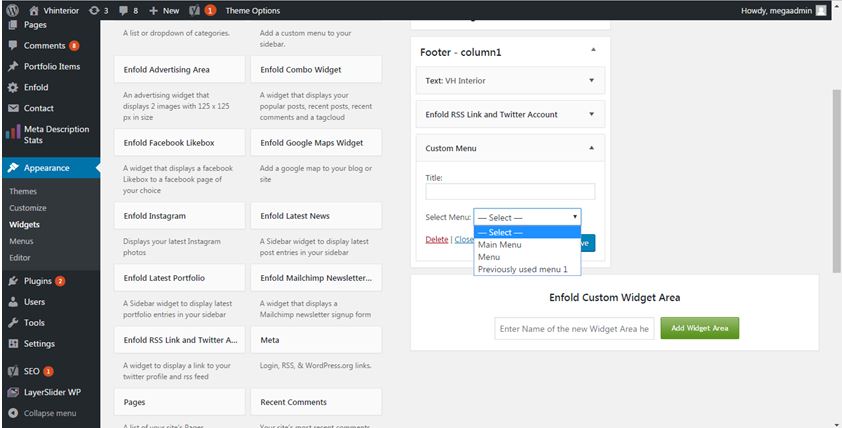Select the Recent Comments widget
This screenshot has width=842, height=428.
tap(316, 402)
